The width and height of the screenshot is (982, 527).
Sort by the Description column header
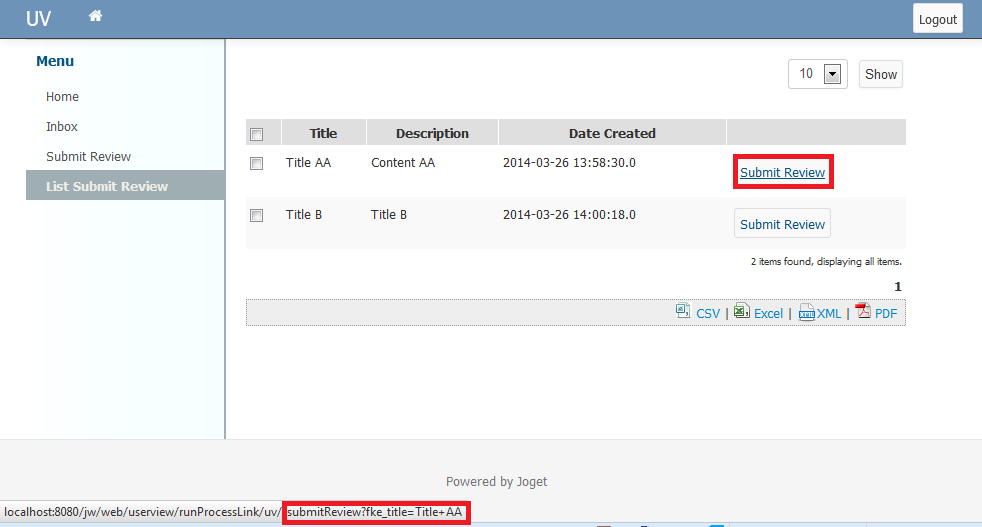point(432,133)
